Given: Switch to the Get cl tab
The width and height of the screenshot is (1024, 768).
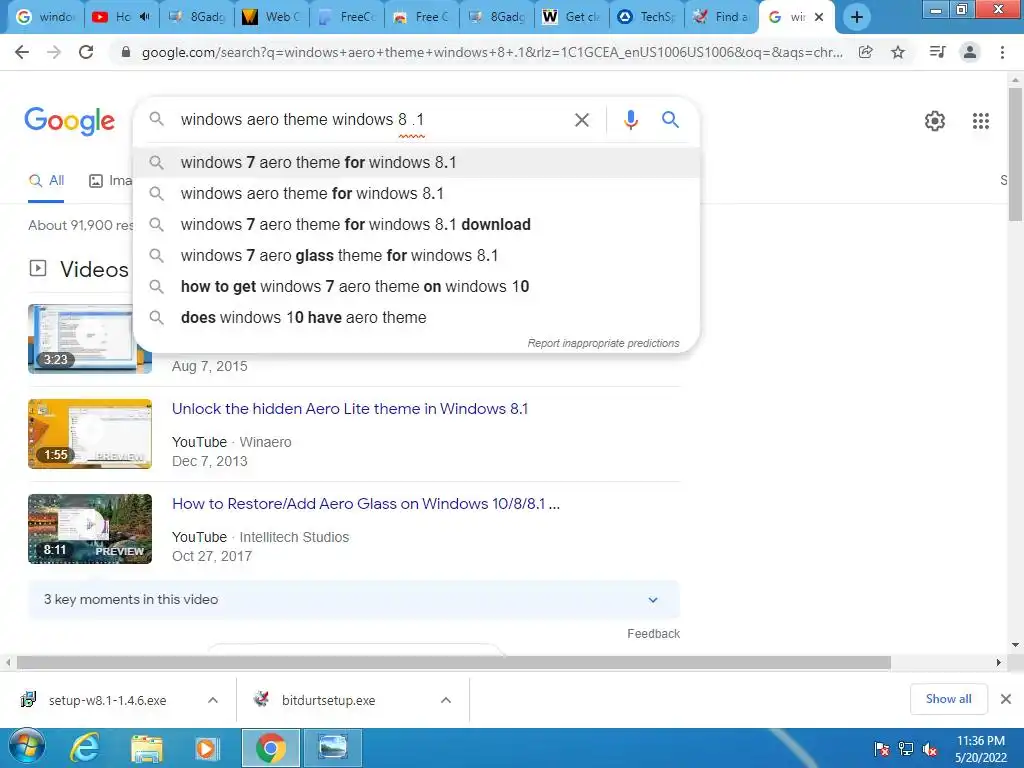Looking at the screenshot, I should [571, 17].
